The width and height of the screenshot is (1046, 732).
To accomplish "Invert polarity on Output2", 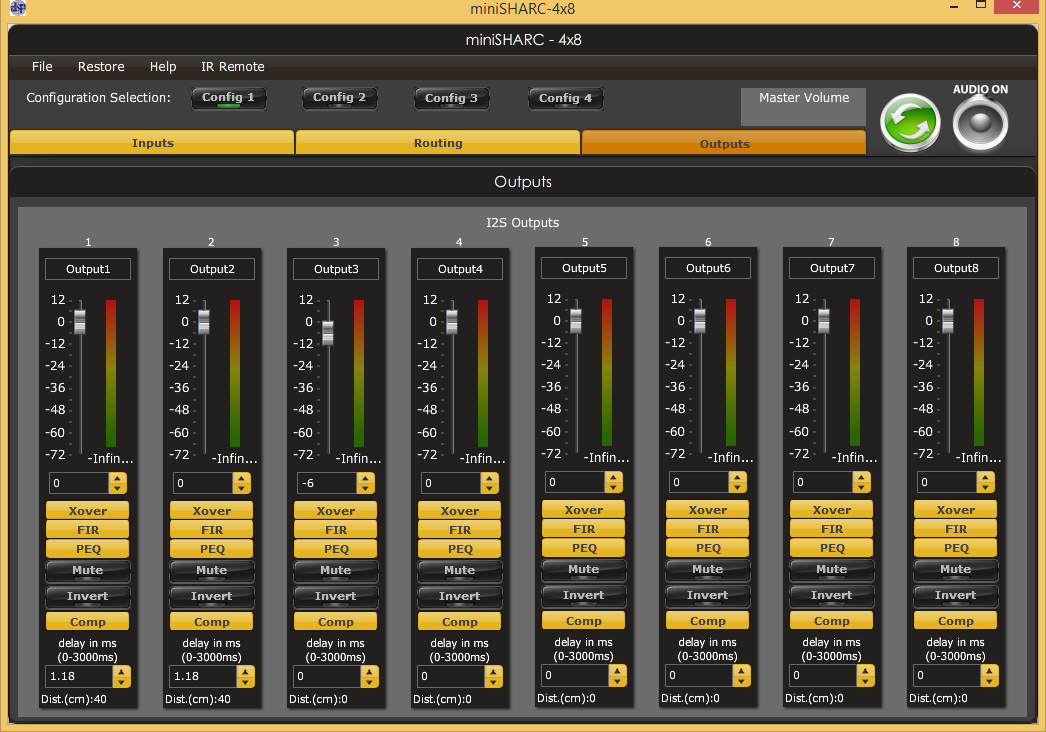I will click(211, 597).
